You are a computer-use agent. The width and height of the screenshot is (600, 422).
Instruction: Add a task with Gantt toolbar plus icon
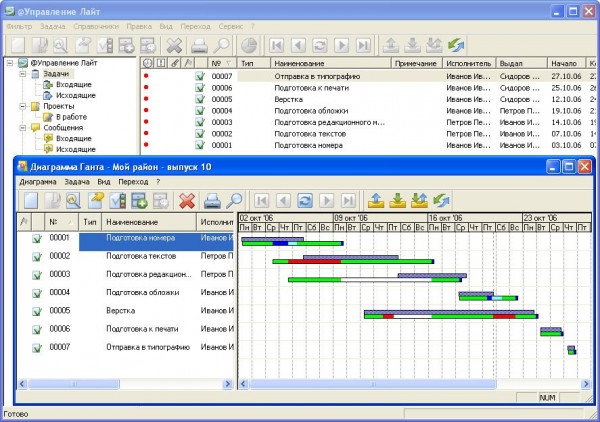(139, 200)
